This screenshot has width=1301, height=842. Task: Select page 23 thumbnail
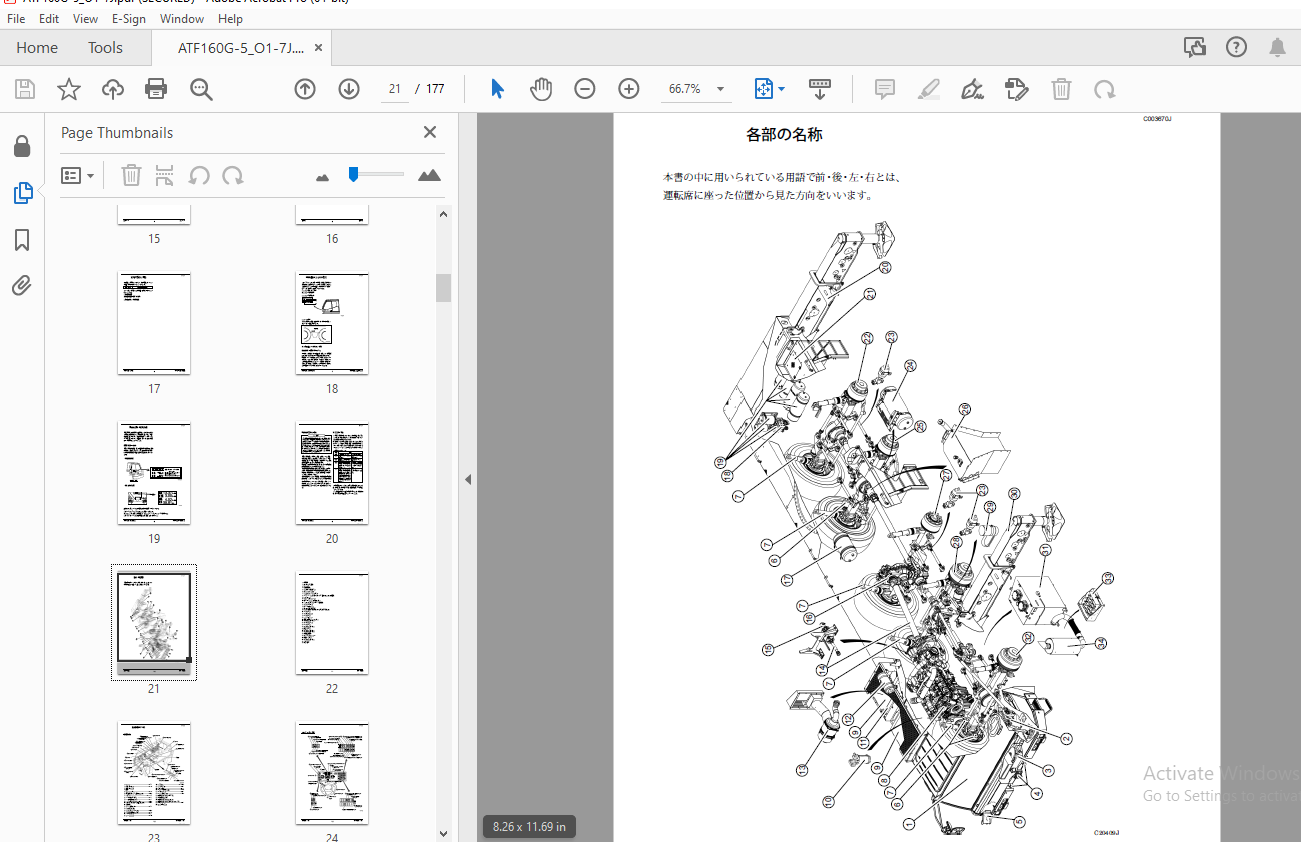click(154, 774)
